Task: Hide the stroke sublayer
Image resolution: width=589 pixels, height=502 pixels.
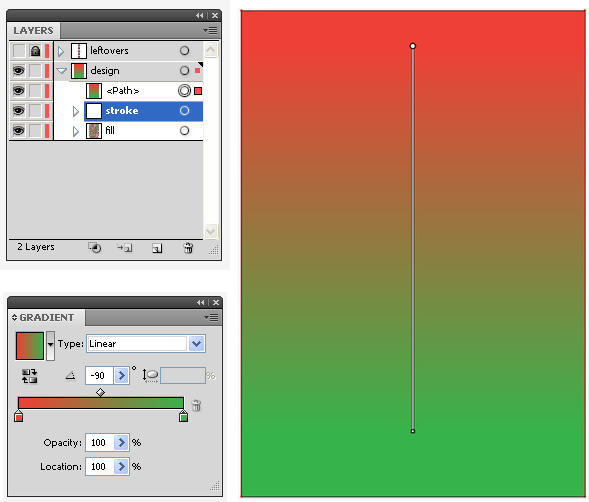Action: pyautogui.click(x=19, y=110)
